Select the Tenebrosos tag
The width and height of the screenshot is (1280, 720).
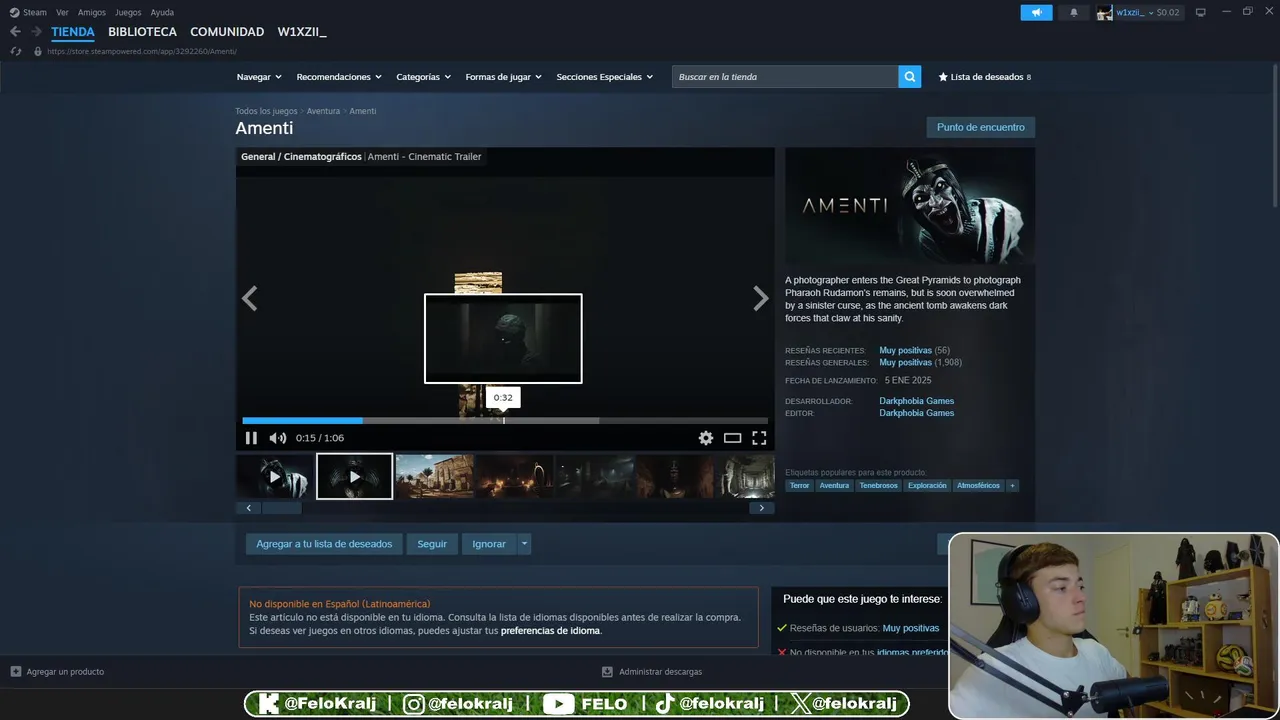coord(878,486)
